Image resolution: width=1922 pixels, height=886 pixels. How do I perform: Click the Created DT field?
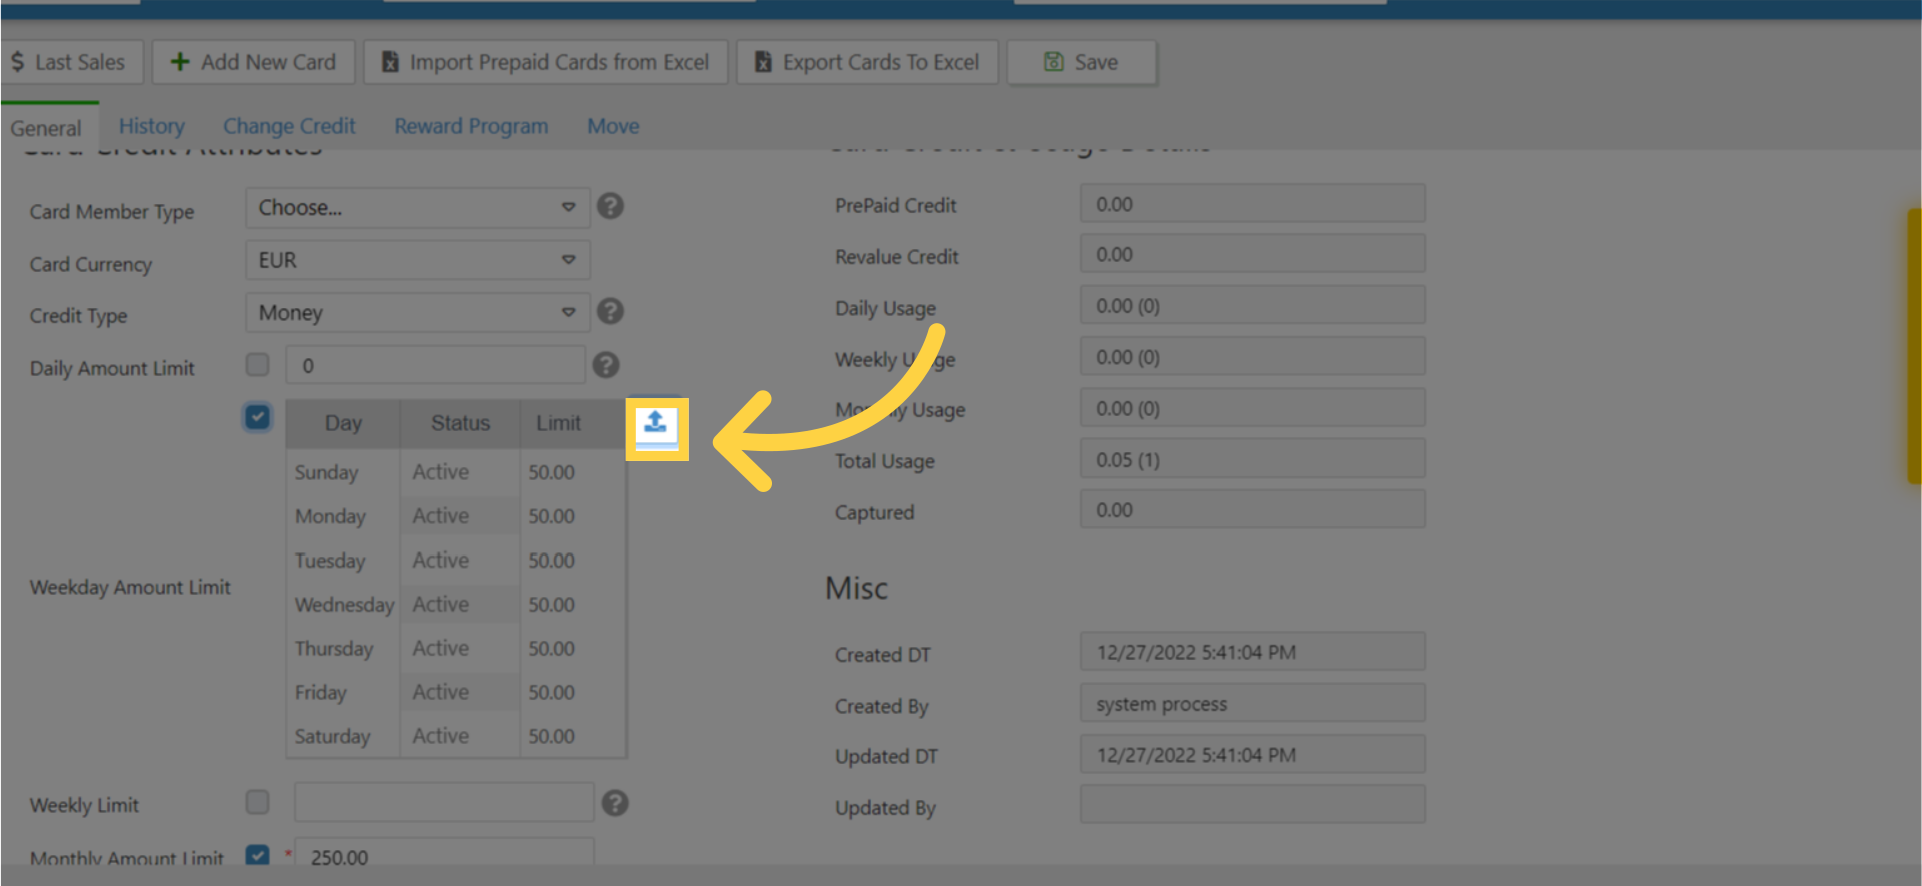click(x=1253, y=652)
